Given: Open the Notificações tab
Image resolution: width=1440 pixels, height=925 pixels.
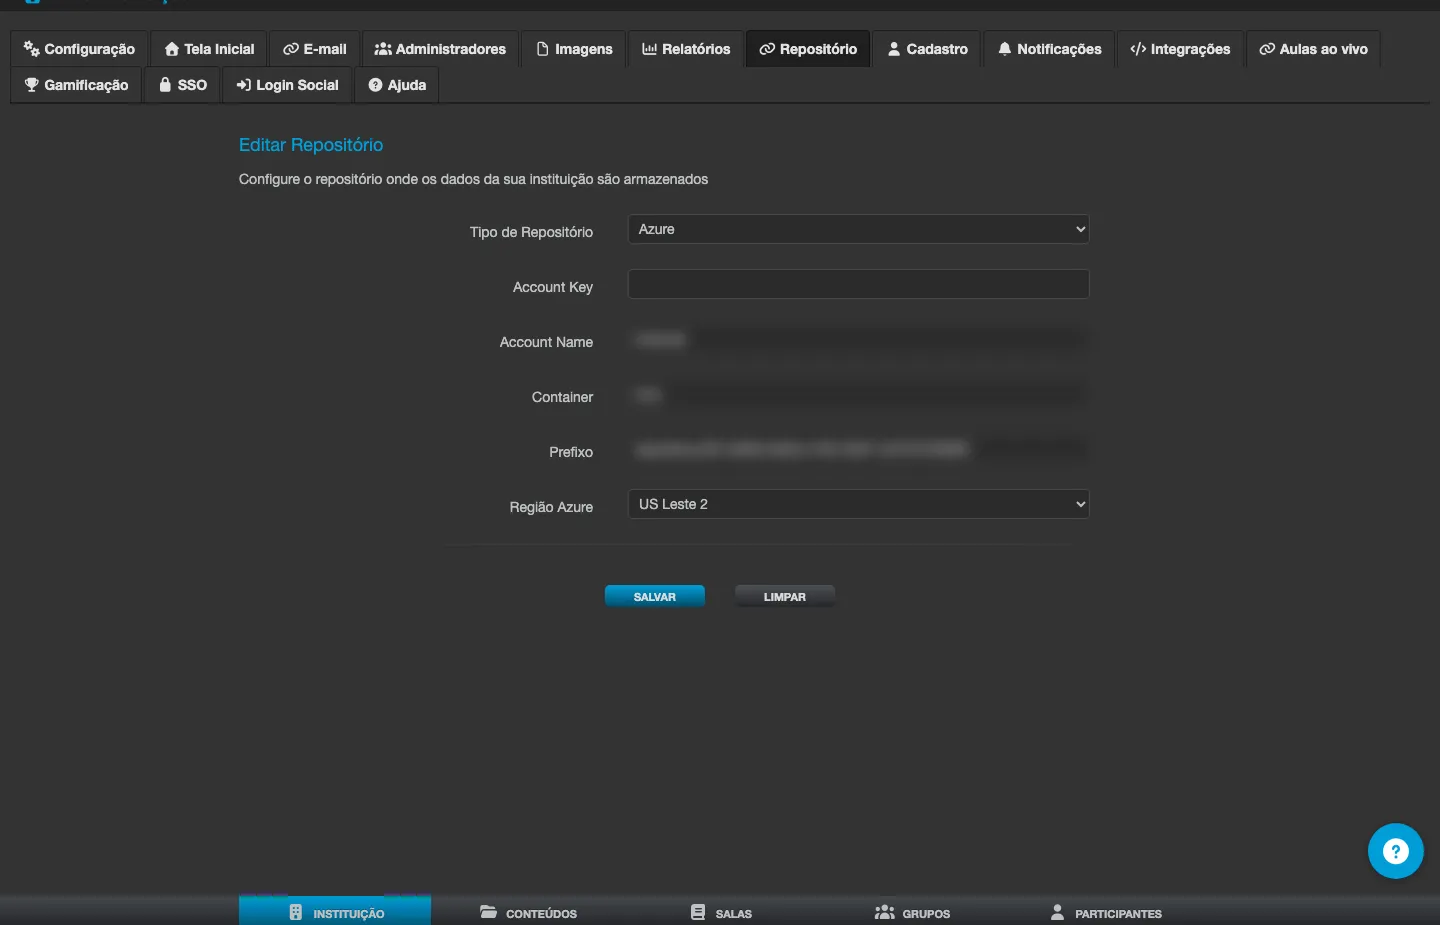Looking at the screenshot, I should [1050, 49].
